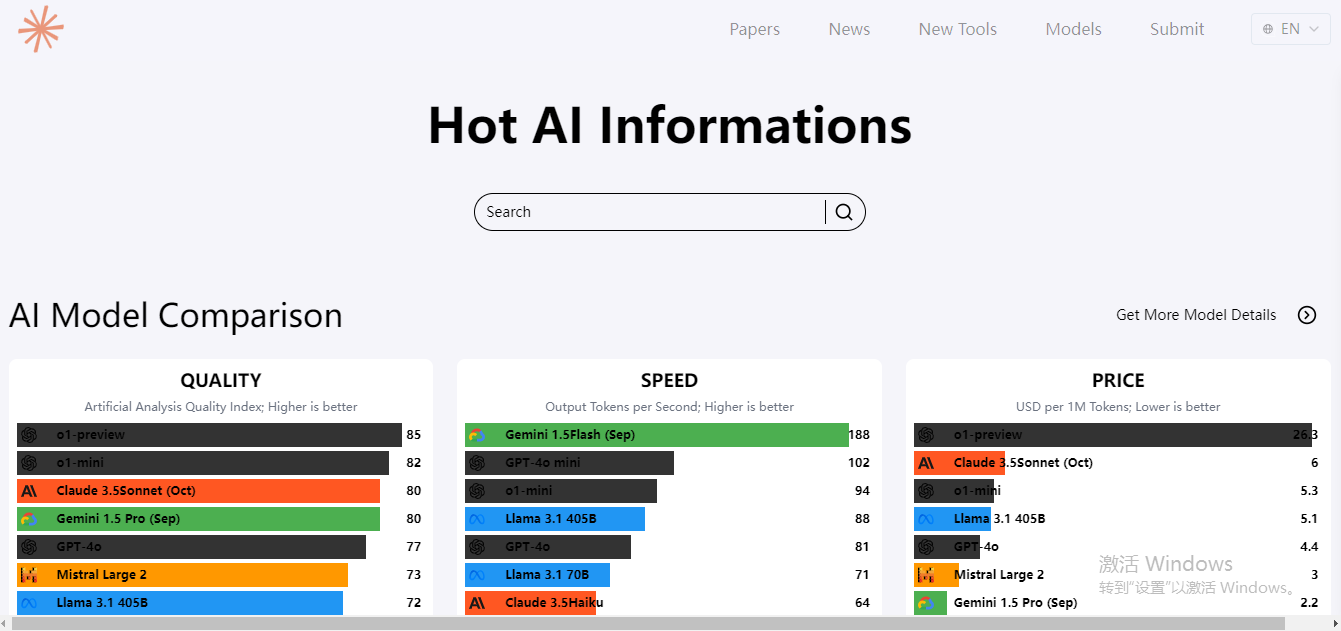Click the Llama 3.1 70B speed bar

[x=537, y=575]
